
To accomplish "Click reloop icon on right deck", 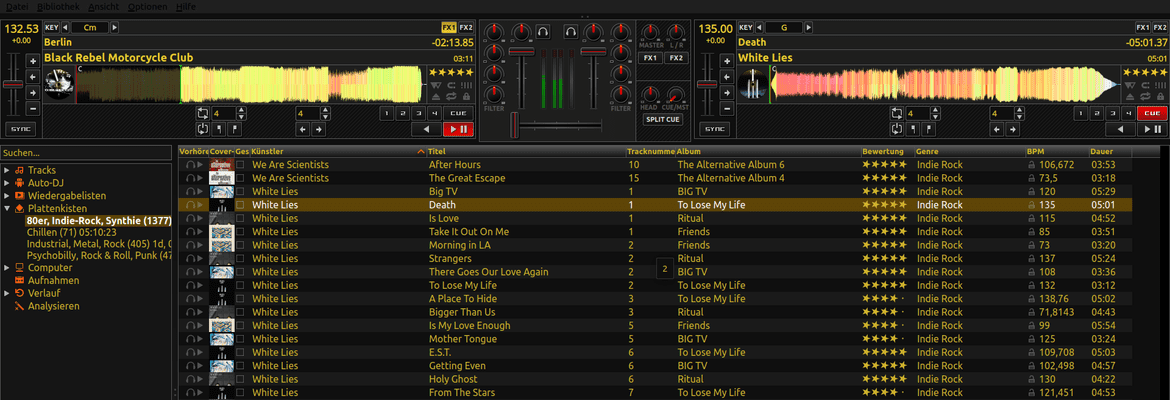I will click(897, 129).
